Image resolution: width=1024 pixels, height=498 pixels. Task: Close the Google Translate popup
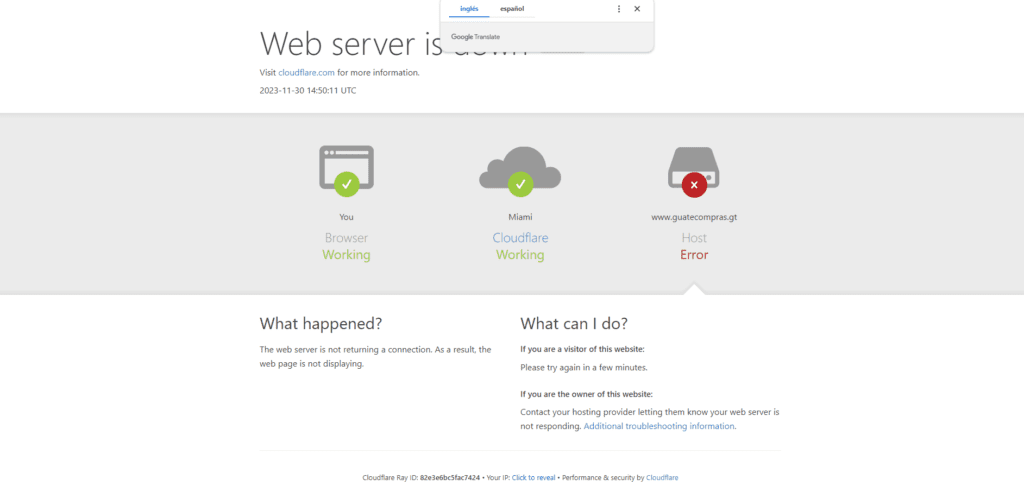pyautogui.click(x=637, y=9)
